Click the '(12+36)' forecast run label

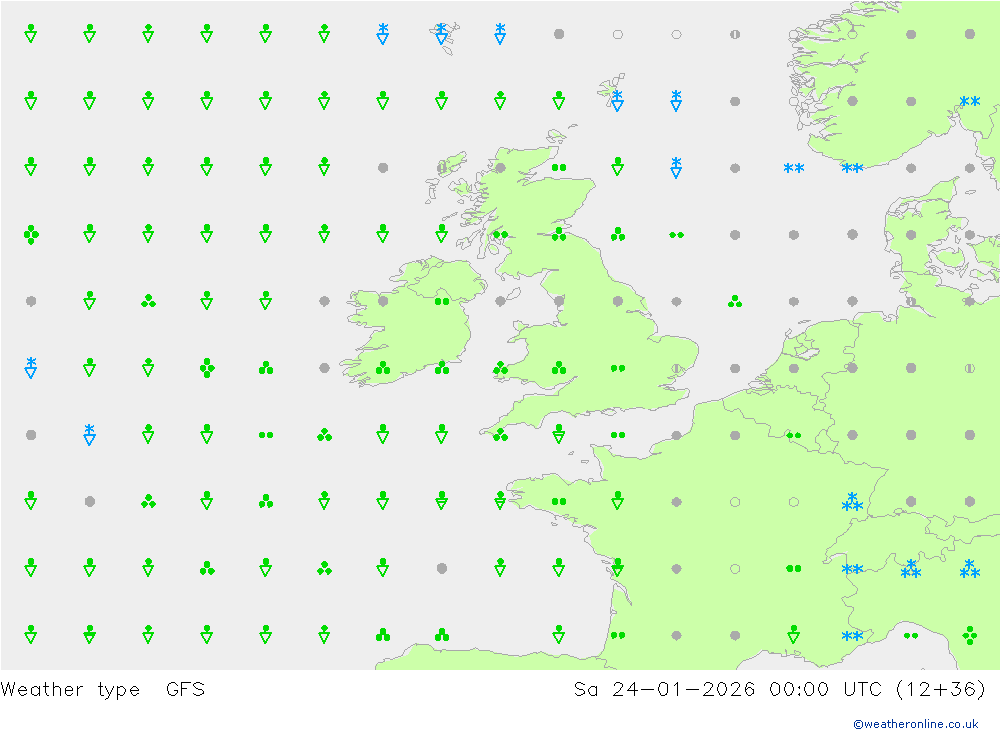[940, 690]
